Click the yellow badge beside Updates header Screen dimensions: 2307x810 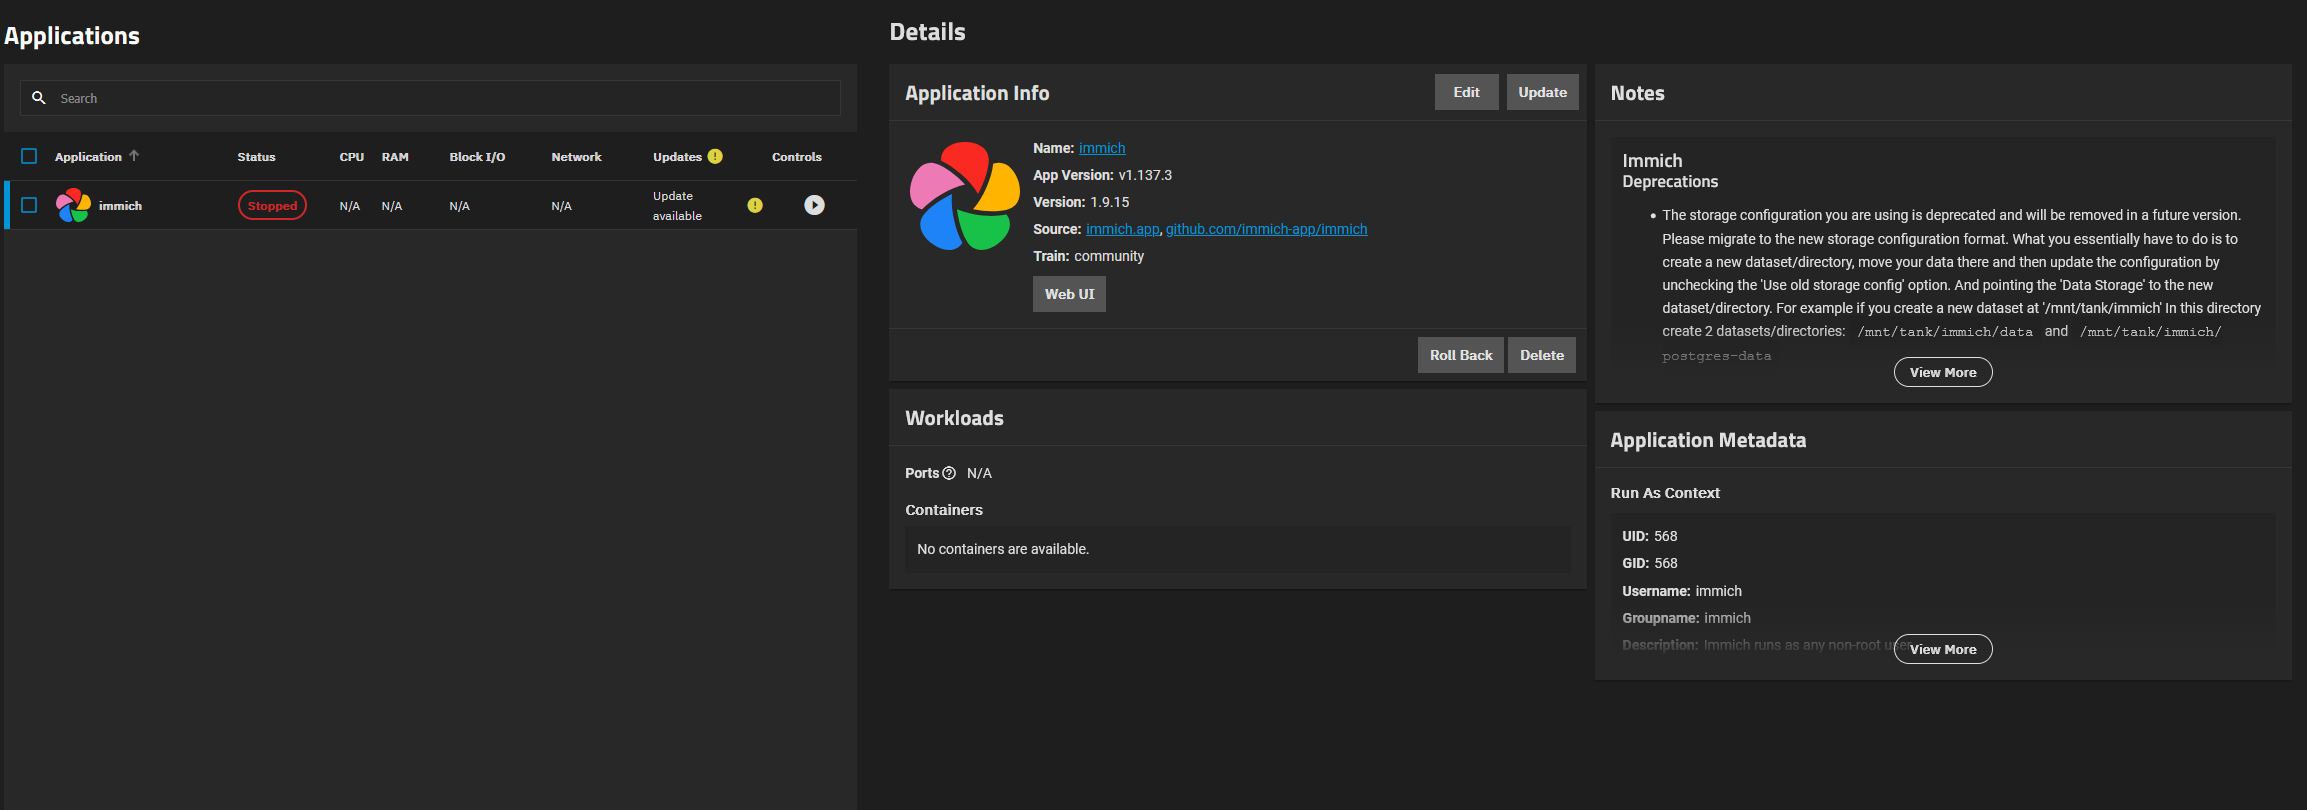(715, 156)
